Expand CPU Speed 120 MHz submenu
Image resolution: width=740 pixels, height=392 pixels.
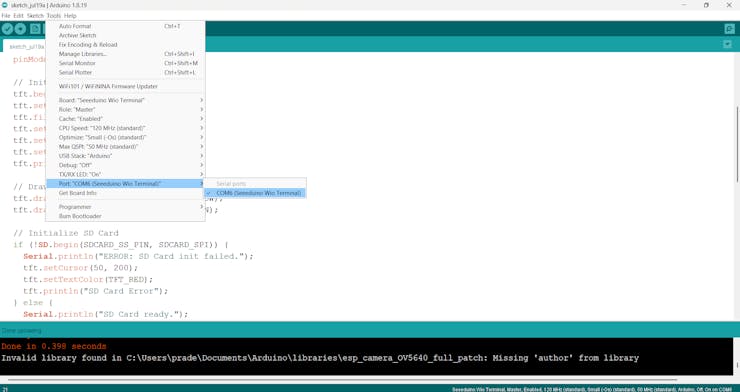point(125,128)
